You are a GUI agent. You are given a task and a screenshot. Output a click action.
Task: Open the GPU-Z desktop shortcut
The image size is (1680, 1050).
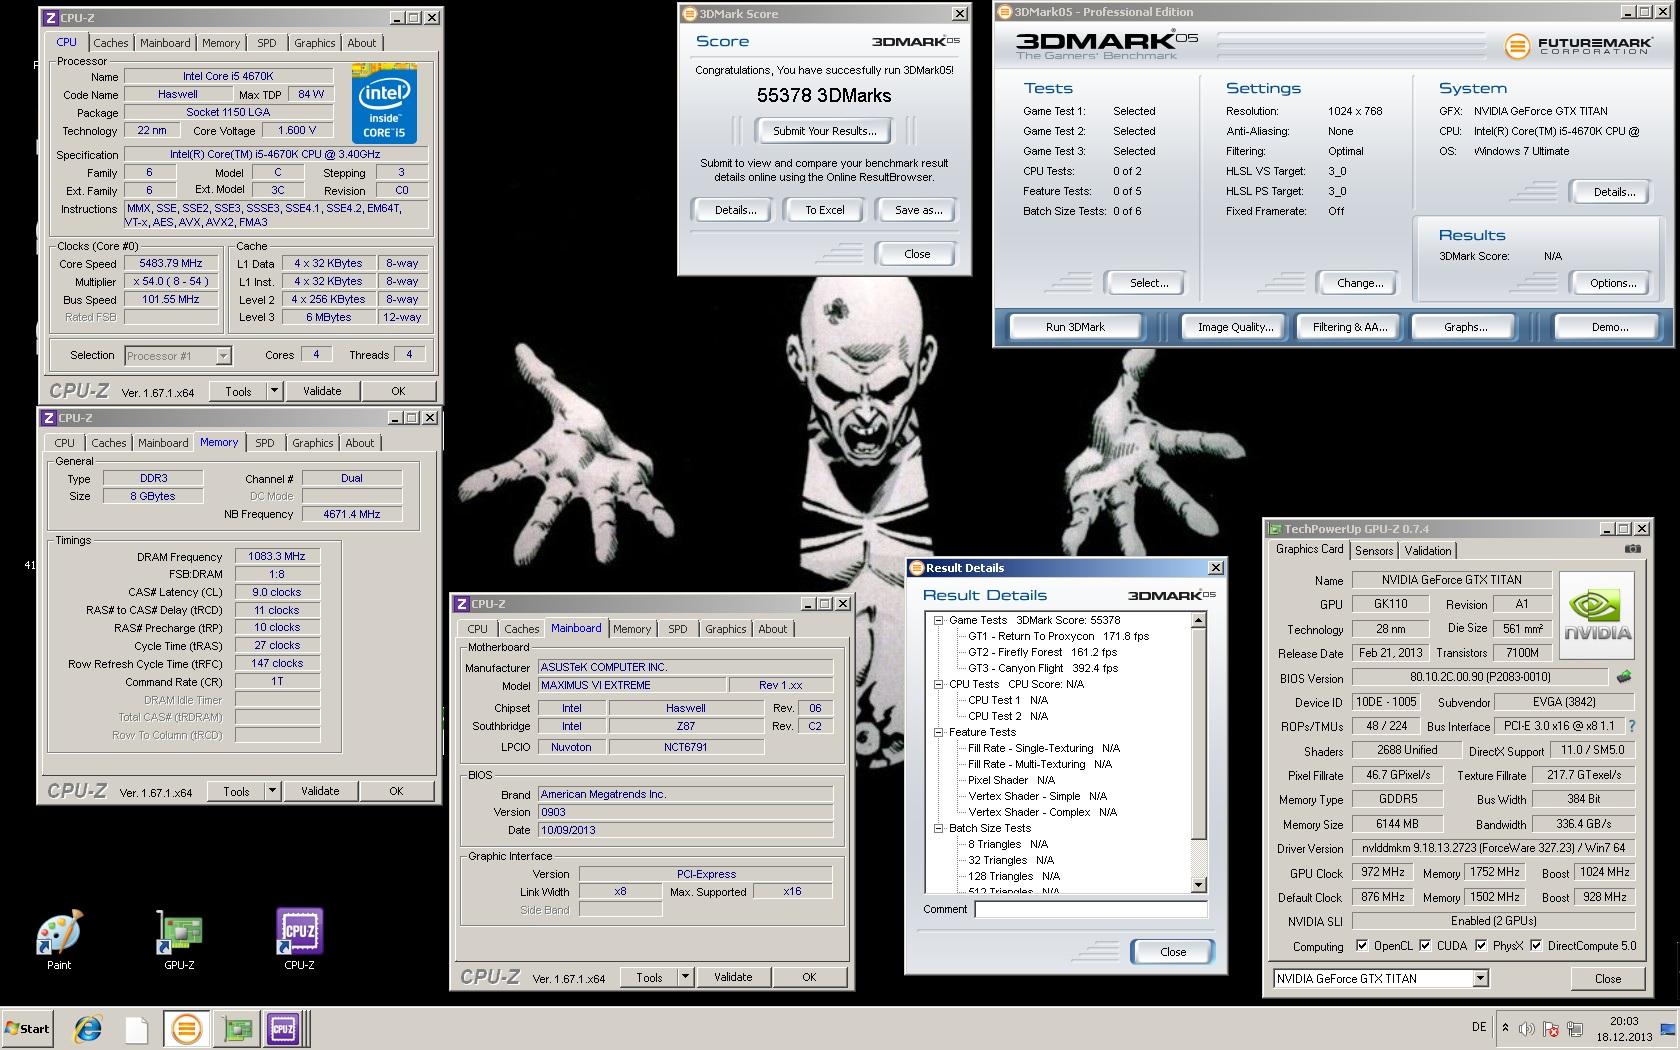pos(180,940)
